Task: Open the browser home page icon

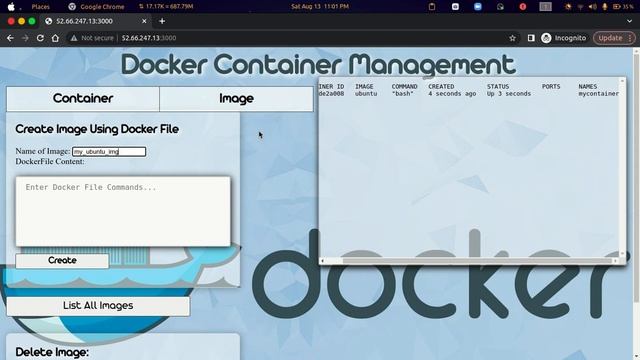Action: tap(55, 38)
